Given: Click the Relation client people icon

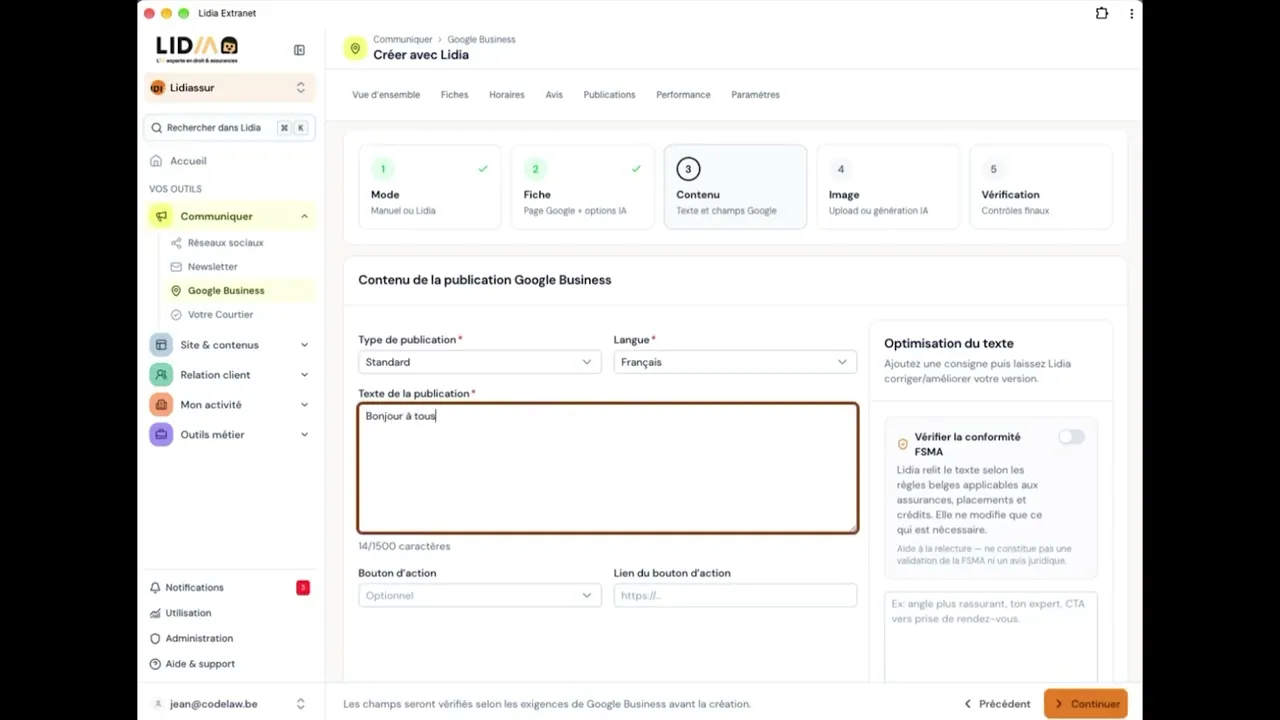Looking at the screenshot, I should point(161,375).
